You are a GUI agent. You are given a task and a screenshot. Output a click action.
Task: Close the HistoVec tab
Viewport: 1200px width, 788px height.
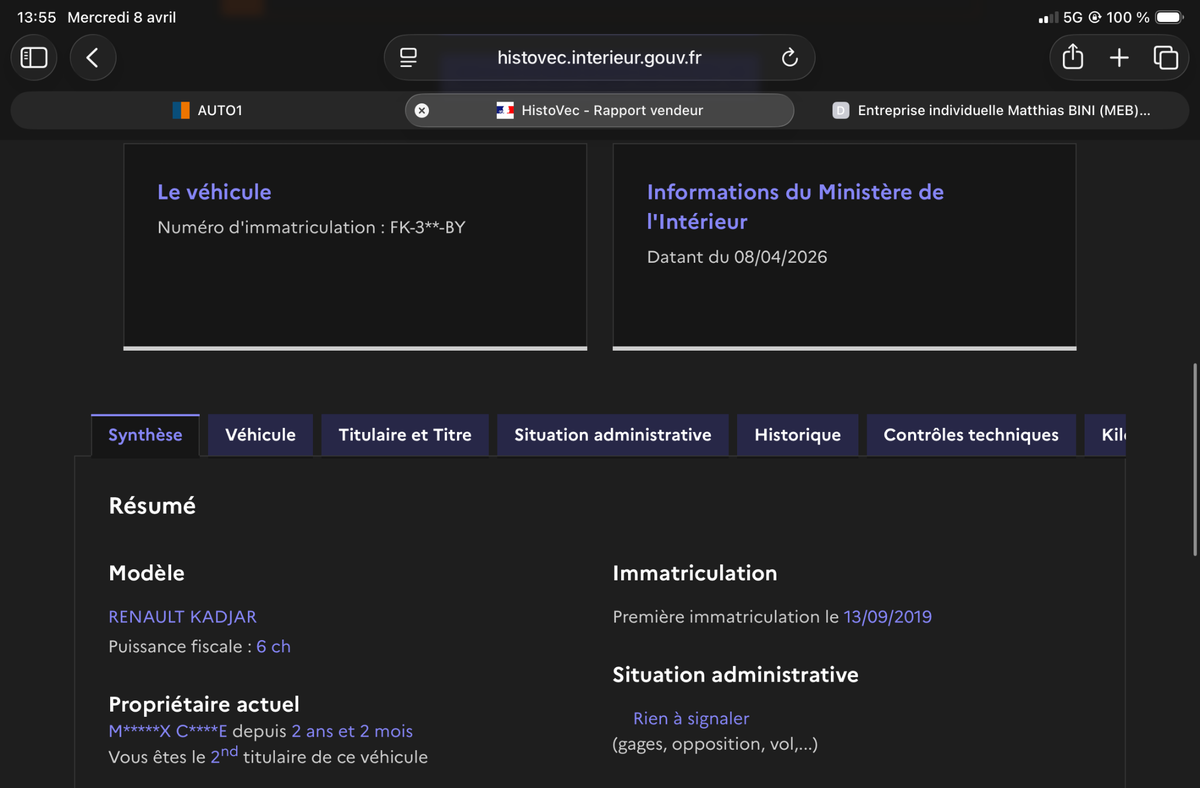422,110
